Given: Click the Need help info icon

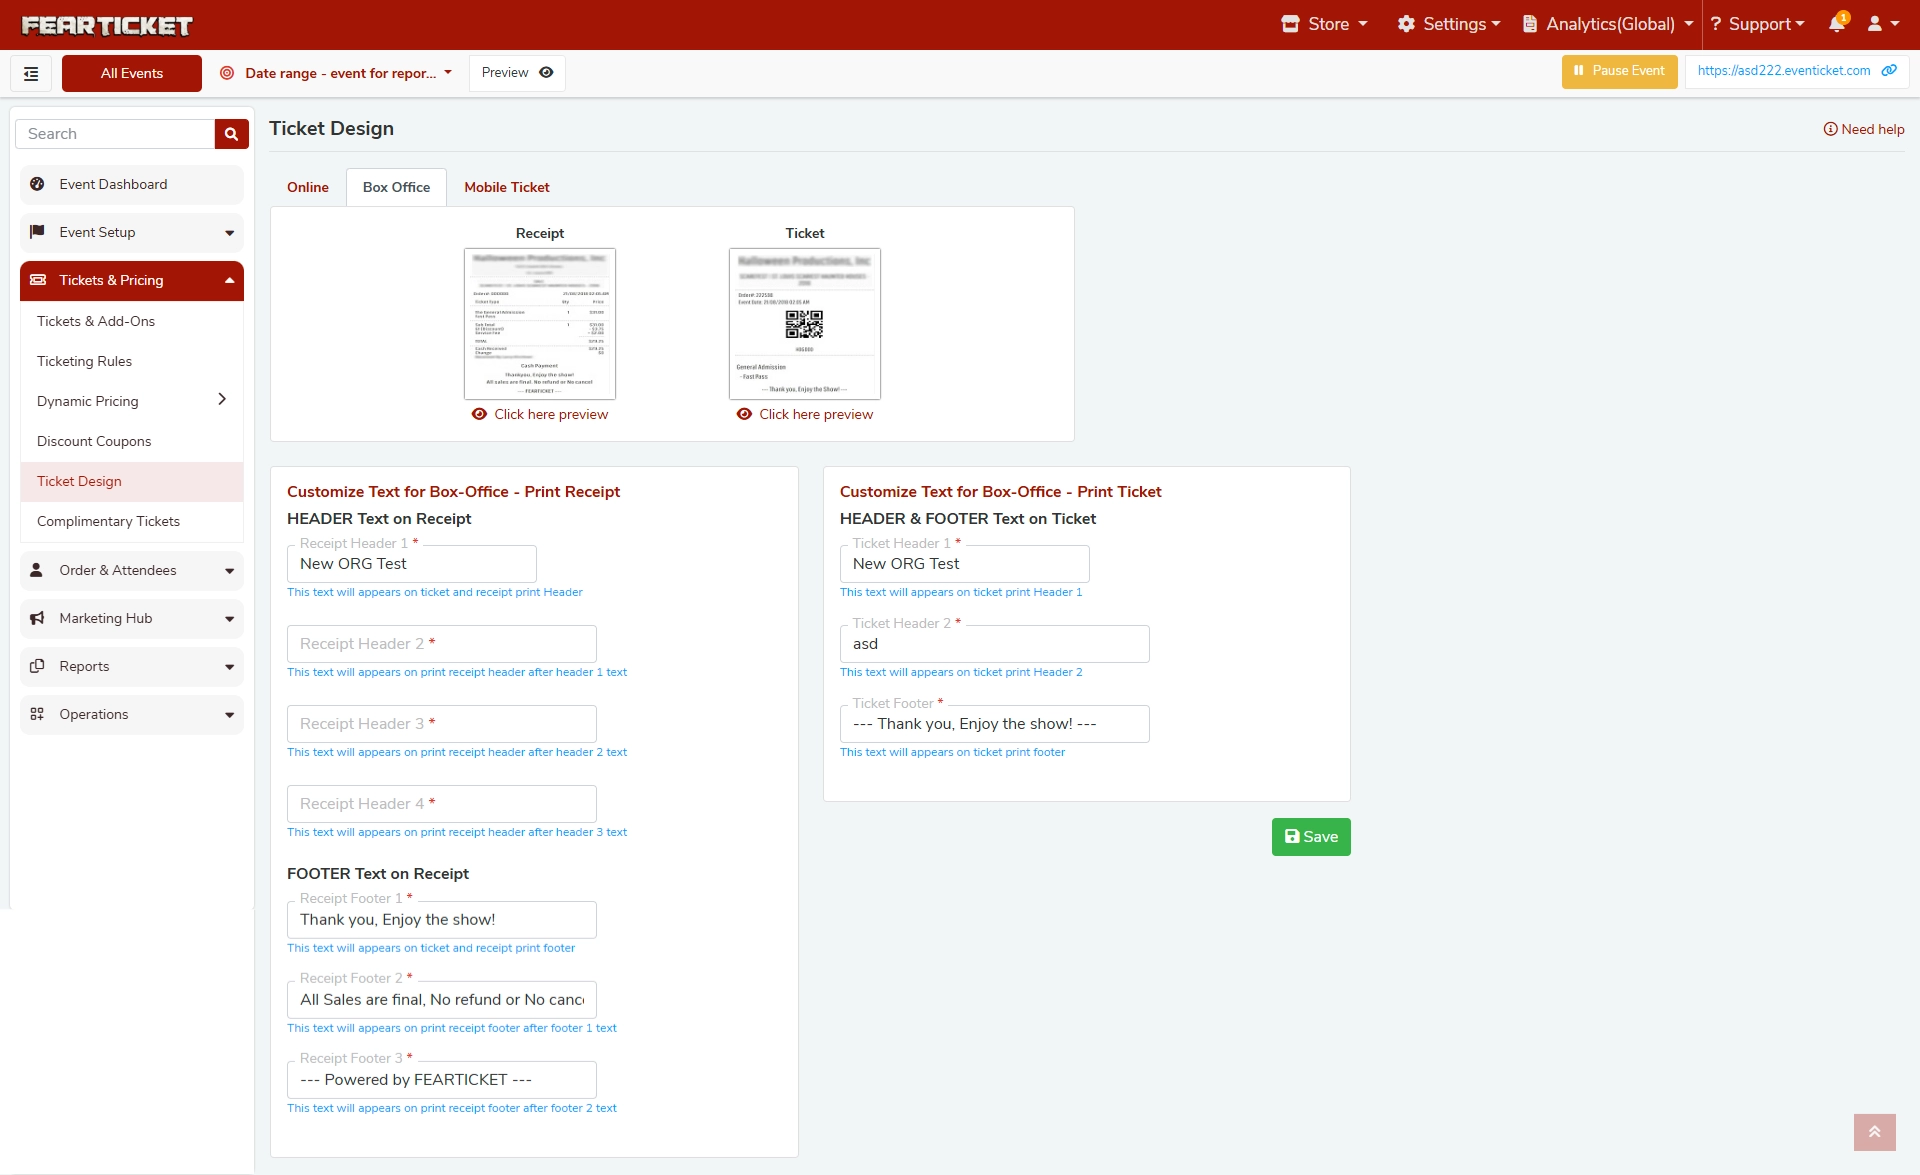Looking at the screenshot, I should pyautogui.click(x=1830, y=129).
